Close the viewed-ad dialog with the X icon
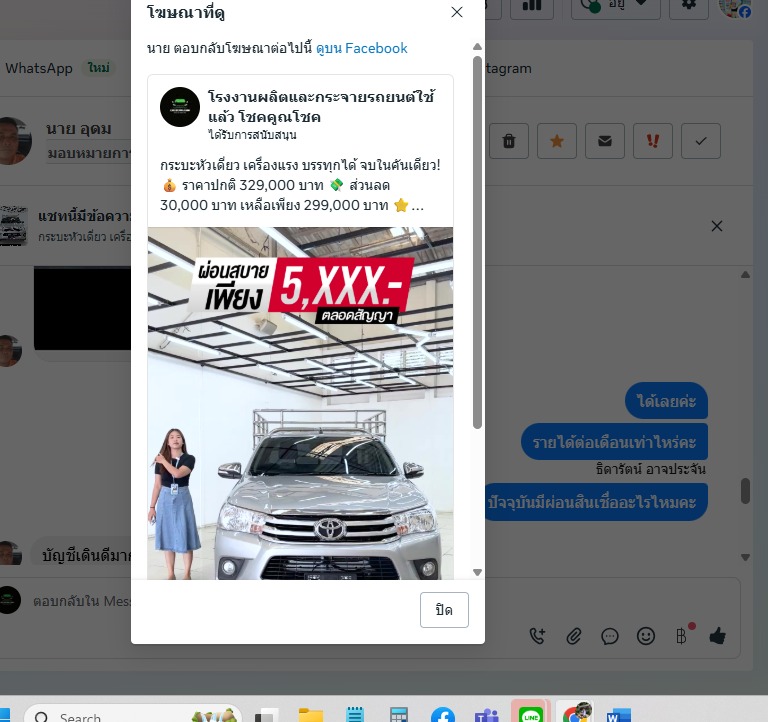 (x=456, y=12)
